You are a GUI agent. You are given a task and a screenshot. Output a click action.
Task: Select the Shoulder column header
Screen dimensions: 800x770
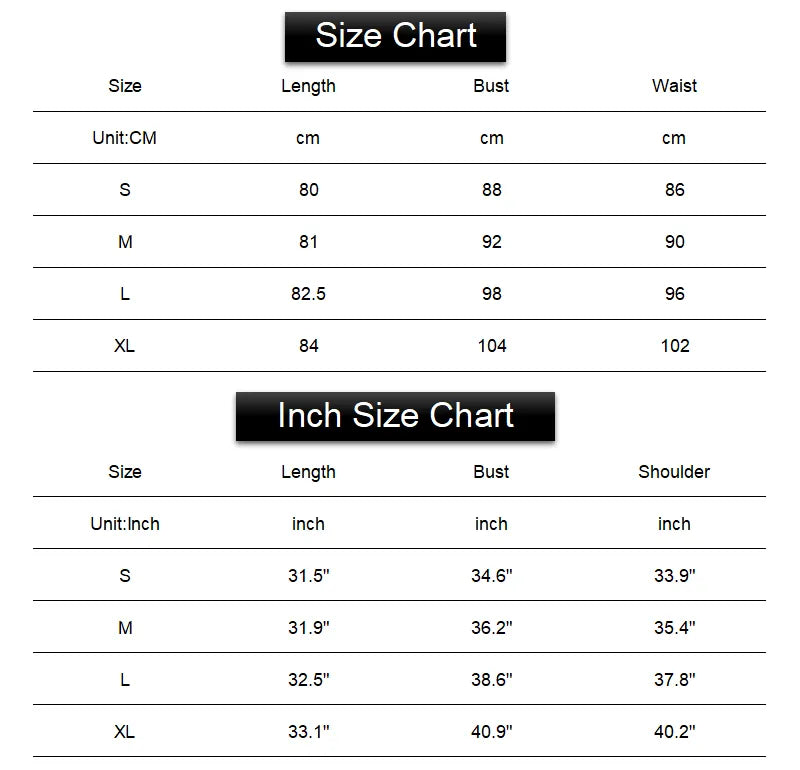click(x=674, y=472)
